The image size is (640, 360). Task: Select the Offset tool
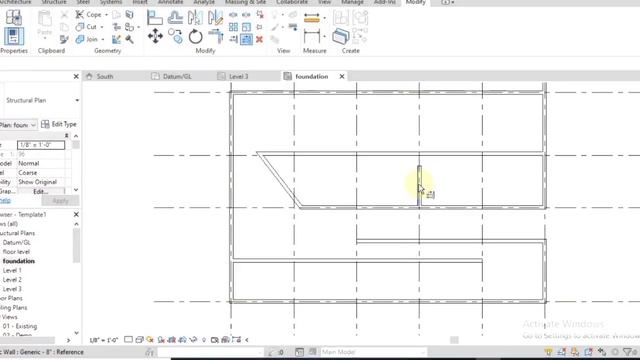click(175, 18)
